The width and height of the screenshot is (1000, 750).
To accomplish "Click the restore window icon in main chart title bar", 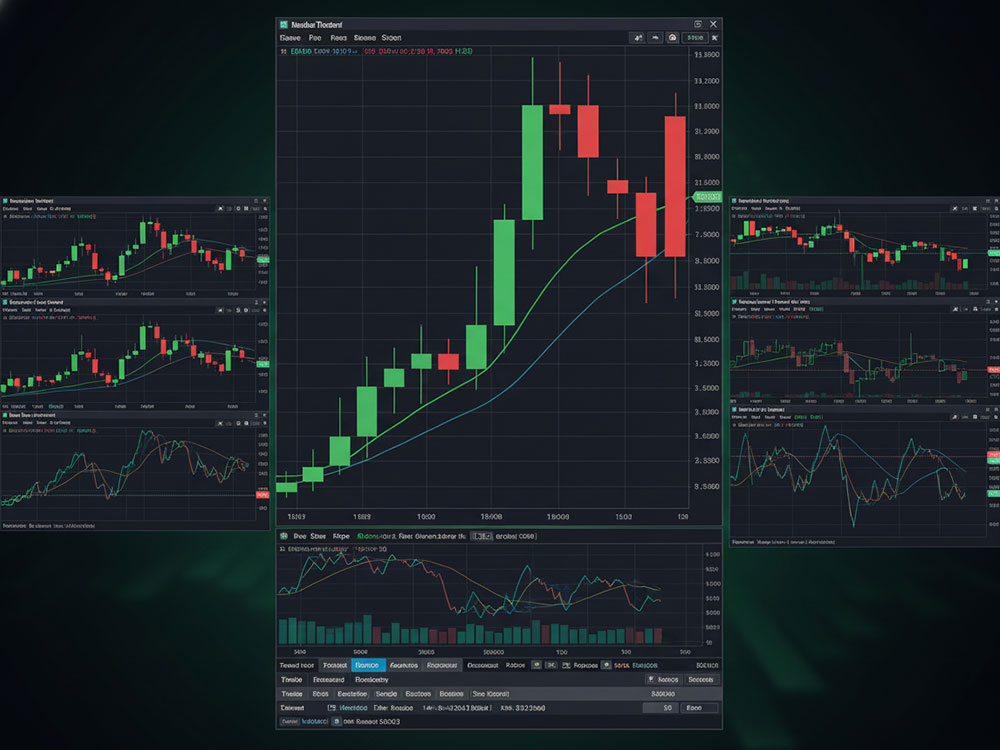I will [697, 23].
